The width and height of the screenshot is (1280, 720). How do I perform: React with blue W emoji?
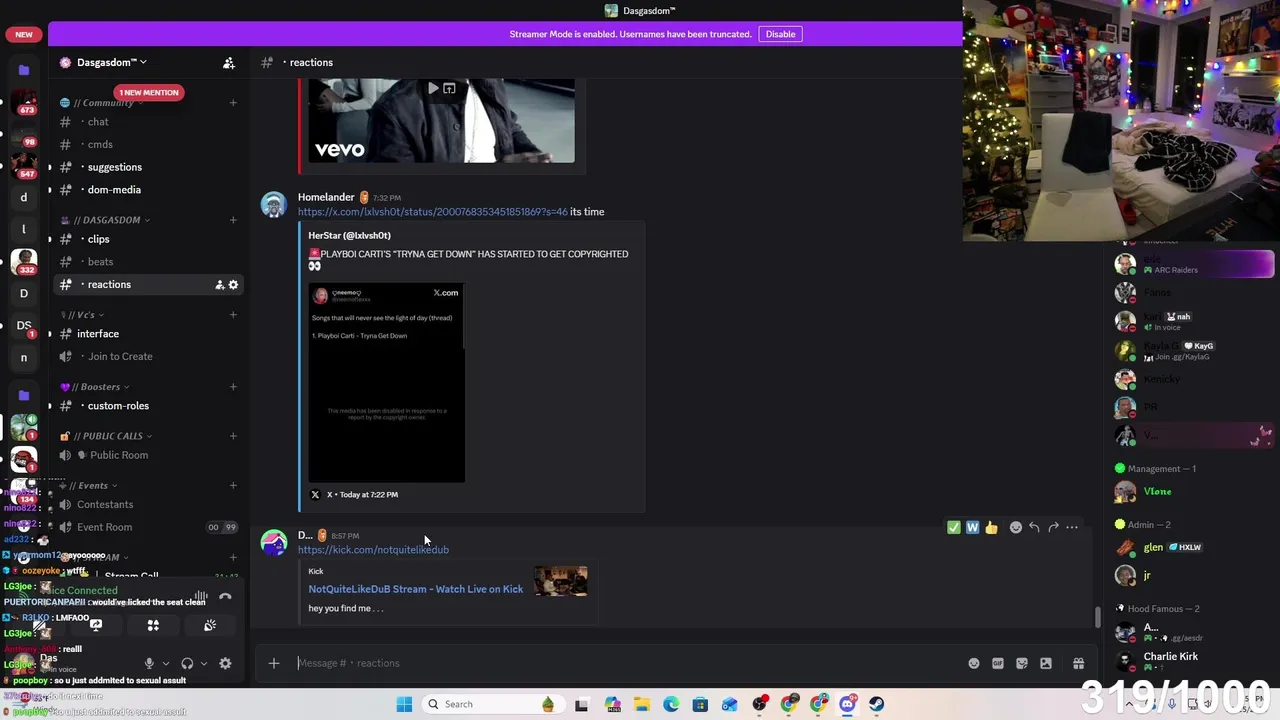[972, 527]
